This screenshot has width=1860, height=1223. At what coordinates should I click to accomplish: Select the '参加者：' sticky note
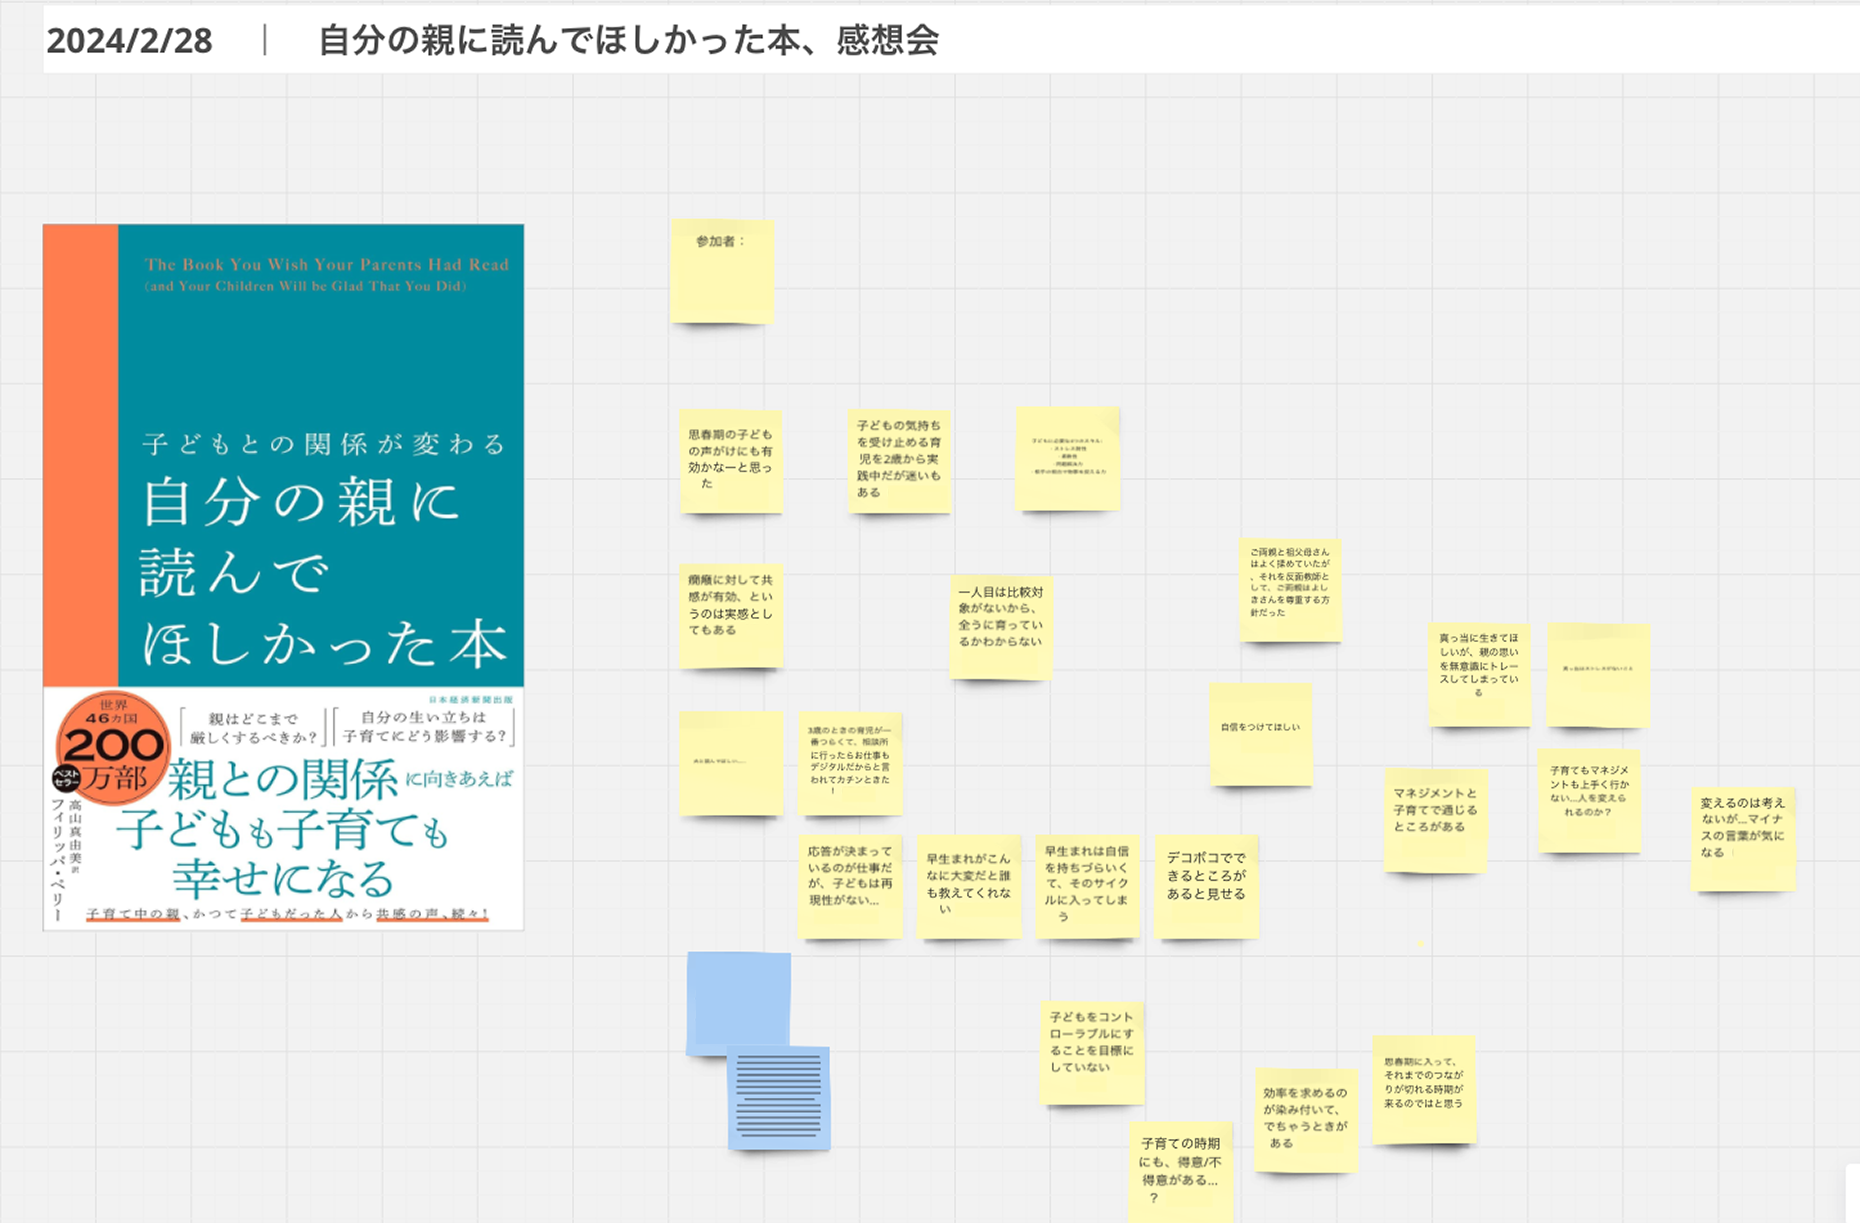pos(721,272)
